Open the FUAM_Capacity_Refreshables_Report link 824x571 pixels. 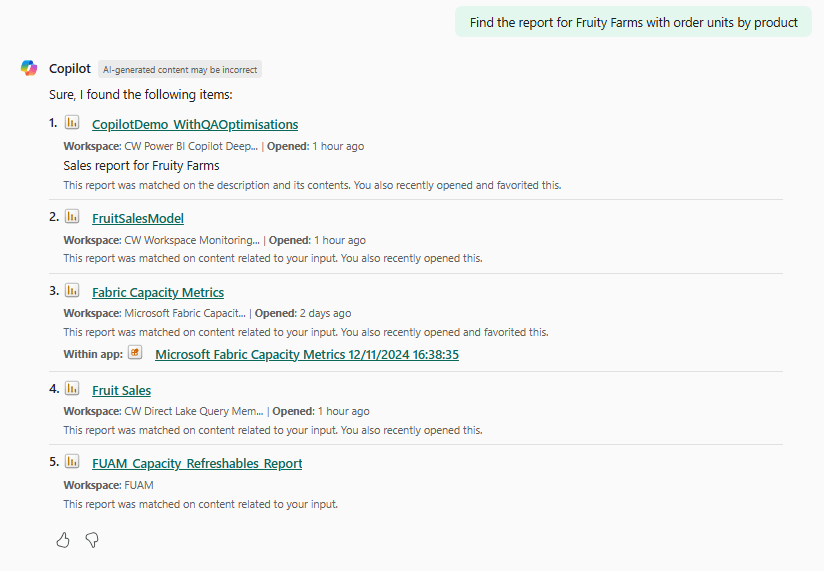pyautogui.click(x=197, y=463)
